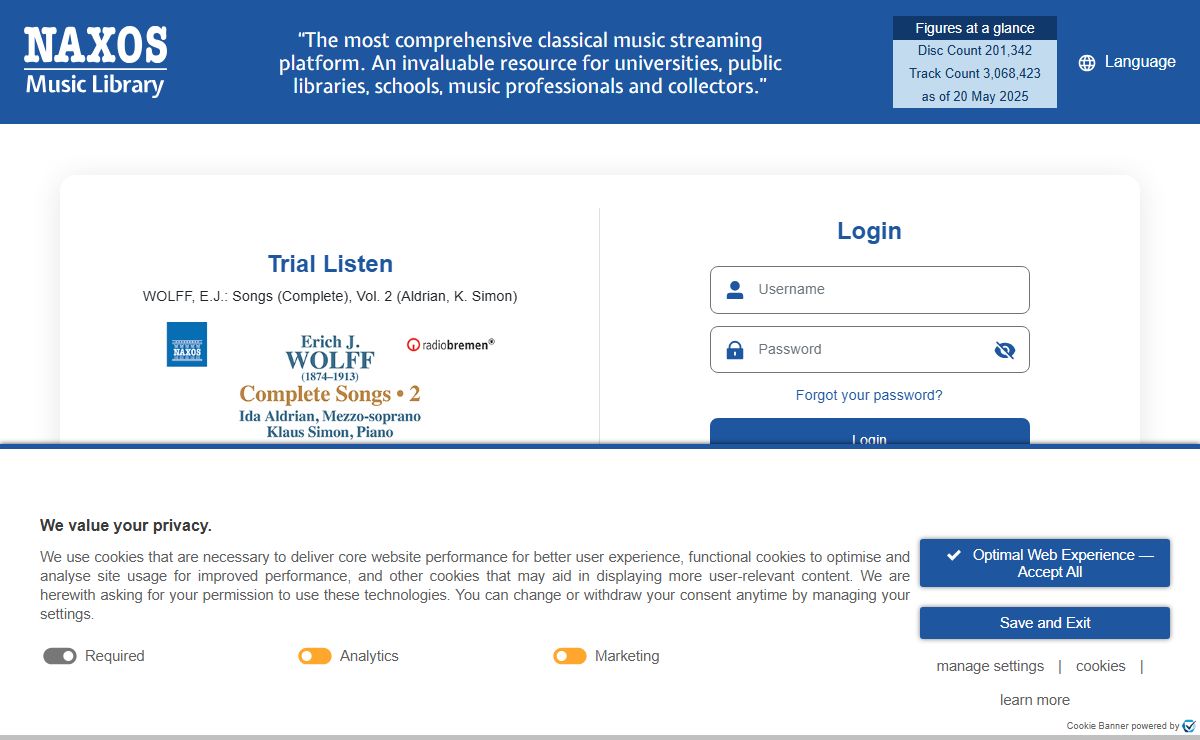Screen dimensions: 1200x740
Task: Click Optimal Web Experience Accept All button
Action: pos(1045,563)
